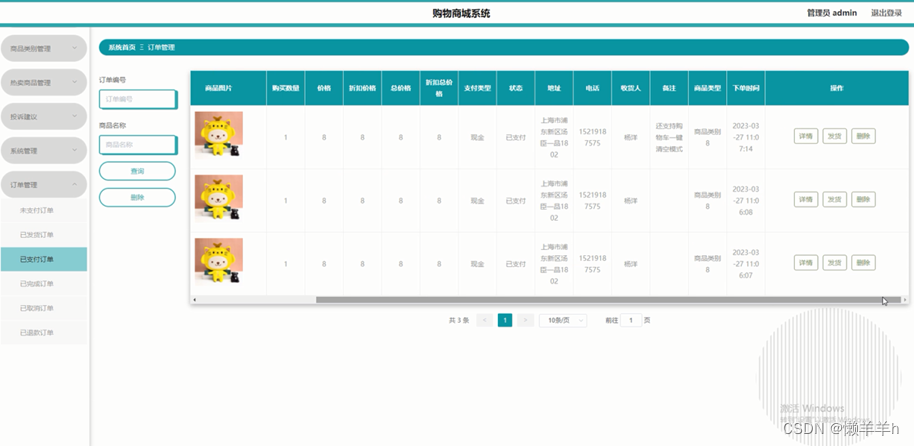Click 发货 for the order placed at 11:07:14

click(835, 136)
